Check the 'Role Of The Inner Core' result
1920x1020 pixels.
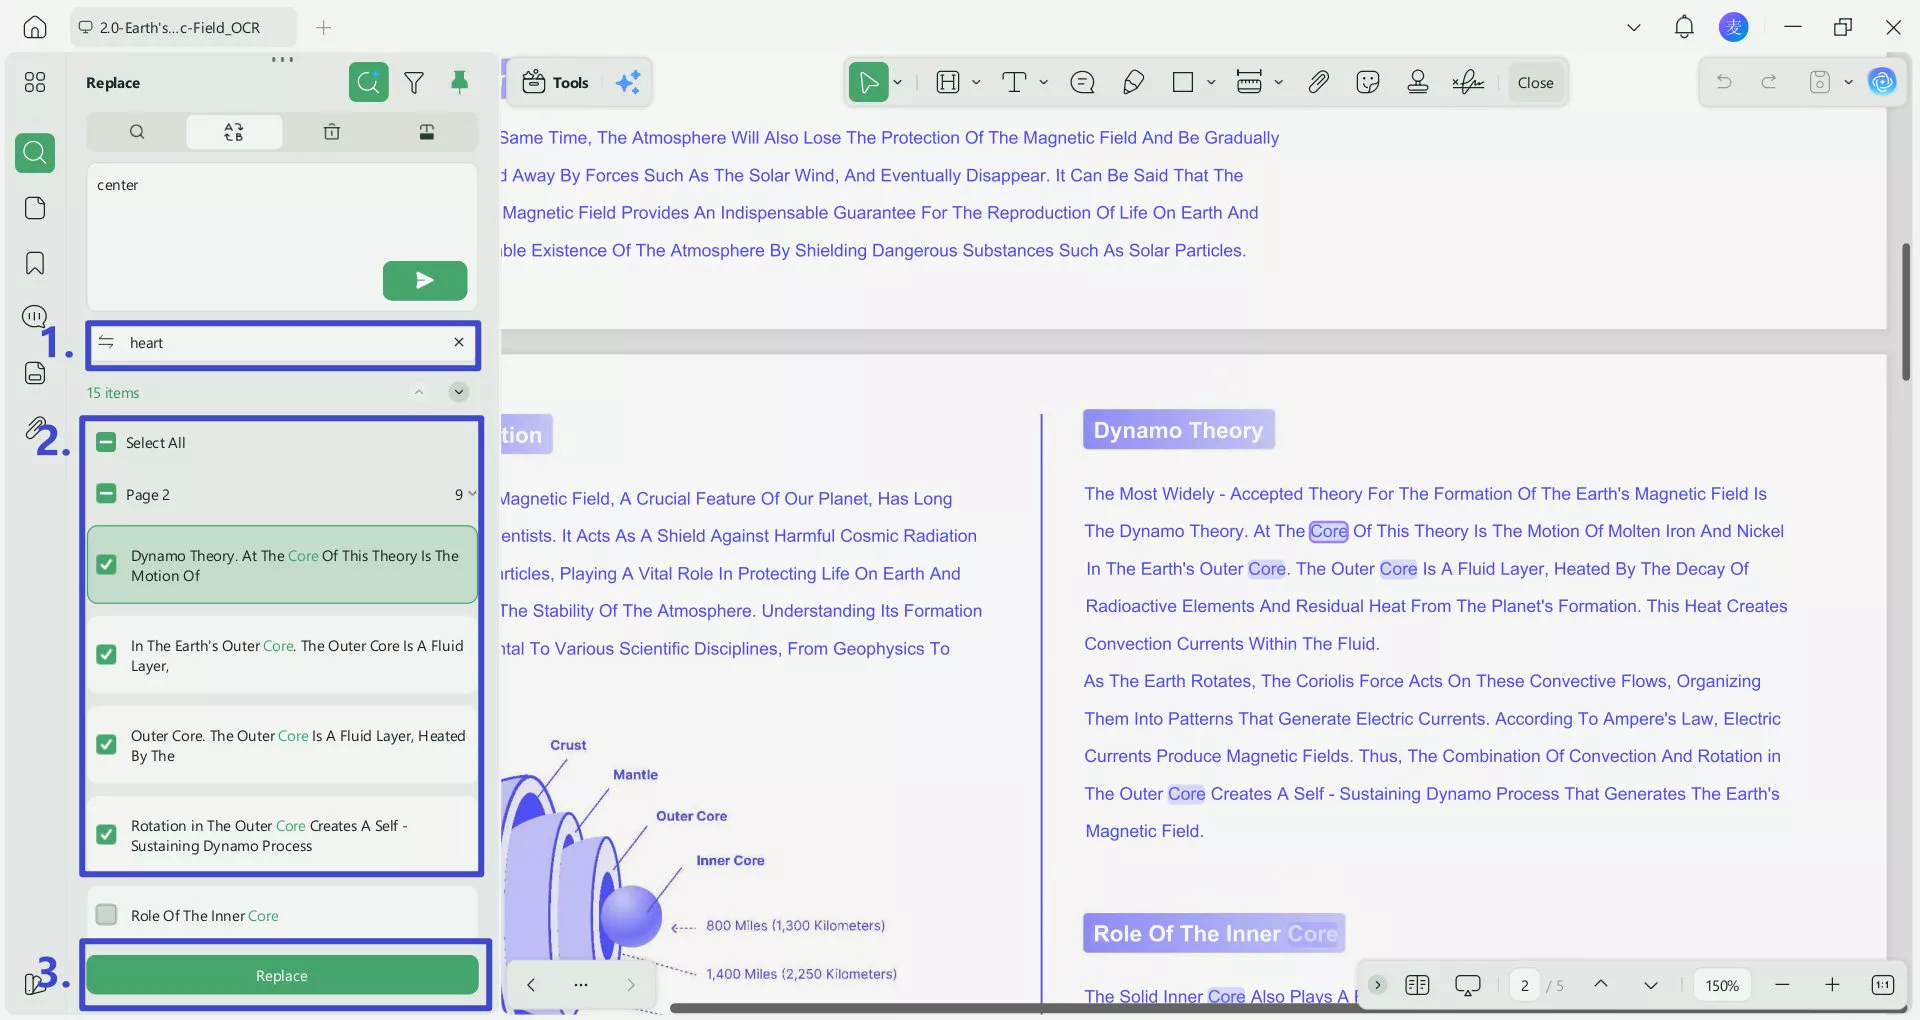106,915
